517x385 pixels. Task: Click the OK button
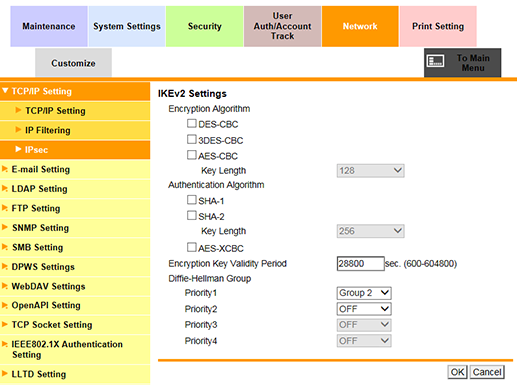coord(457,372)
